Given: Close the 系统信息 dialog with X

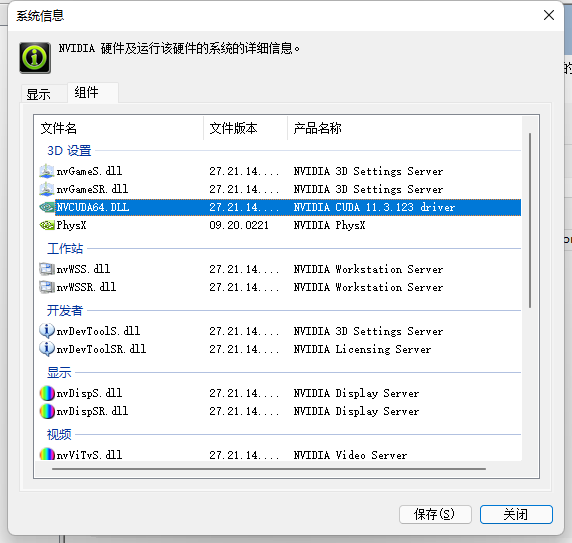Looking at the screenshot, I should click(549, 15).
